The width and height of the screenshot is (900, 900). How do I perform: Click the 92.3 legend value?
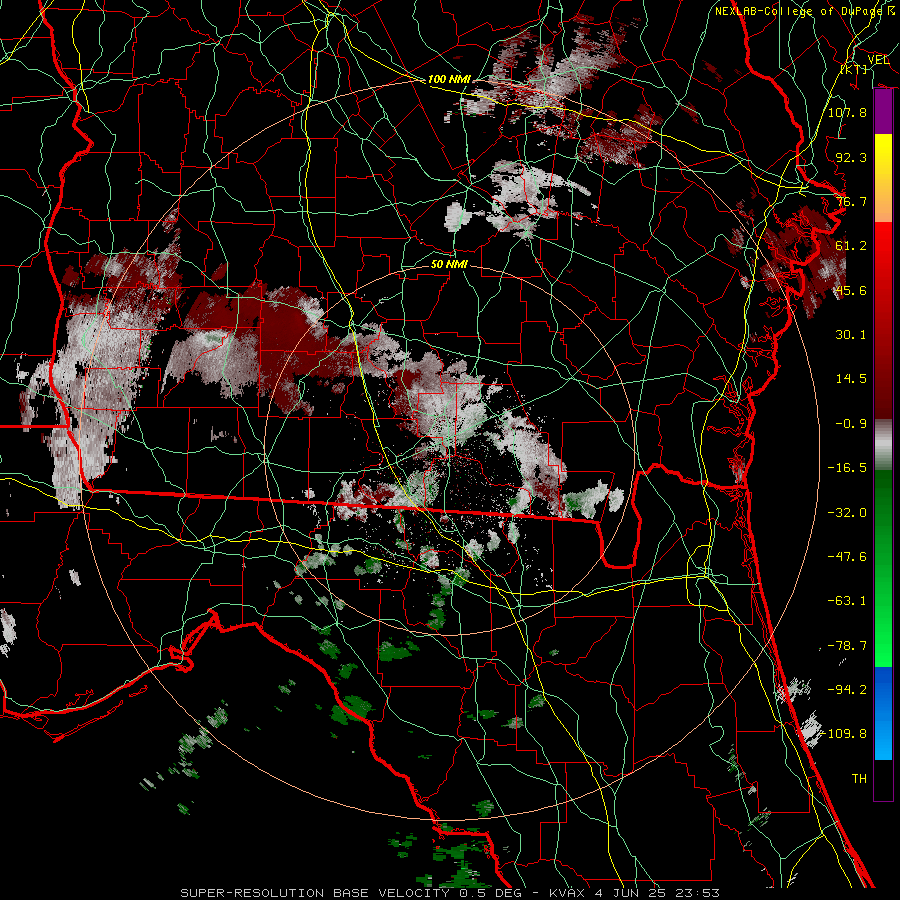pos(851,157)
